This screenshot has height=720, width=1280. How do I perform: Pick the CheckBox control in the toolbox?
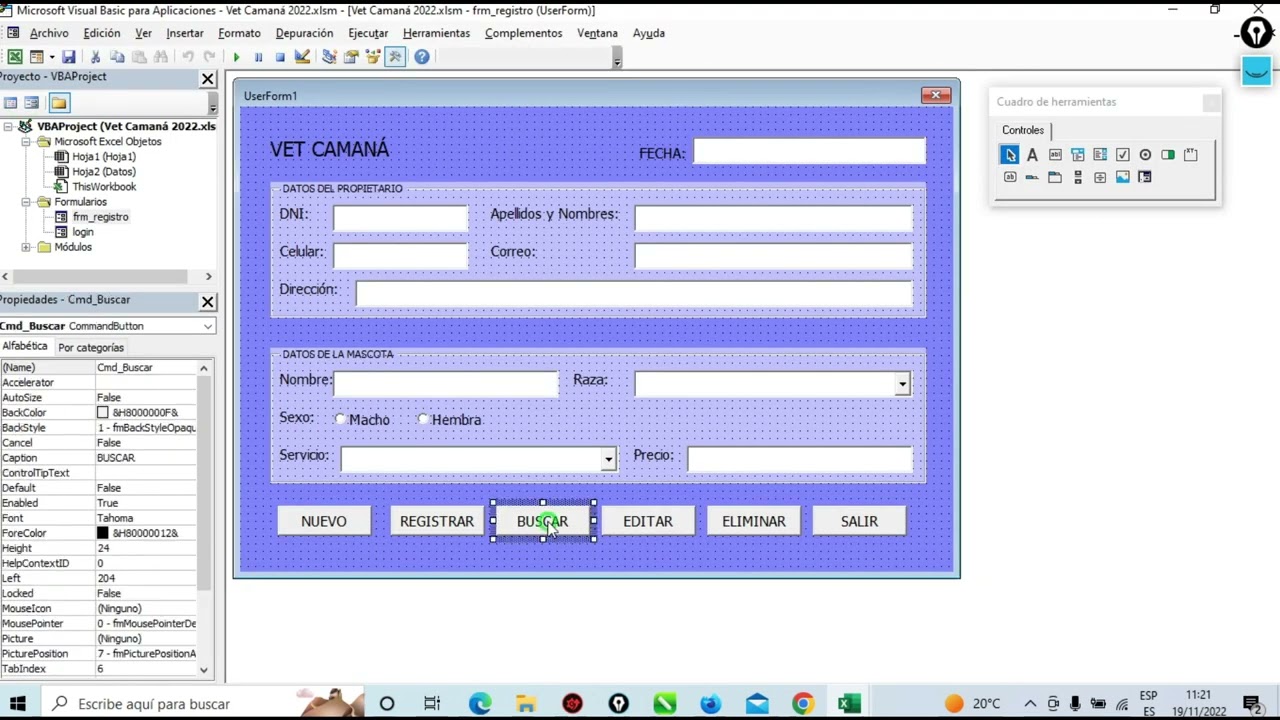click(1123, 155)
